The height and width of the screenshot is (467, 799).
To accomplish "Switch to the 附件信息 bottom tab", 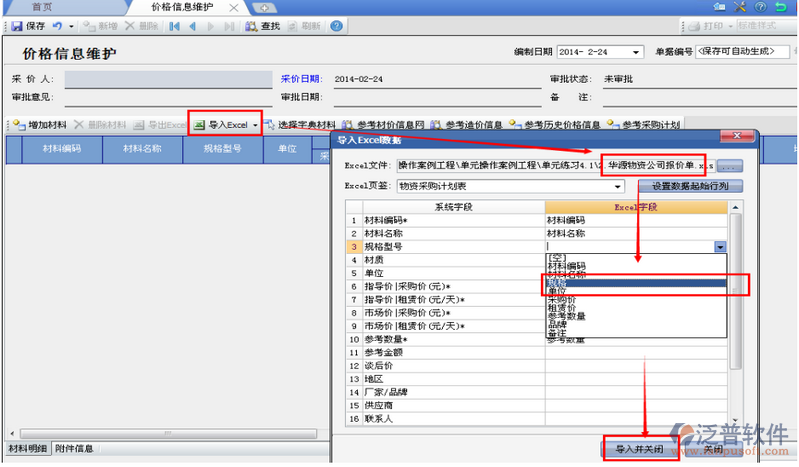I will click(74, 448).
